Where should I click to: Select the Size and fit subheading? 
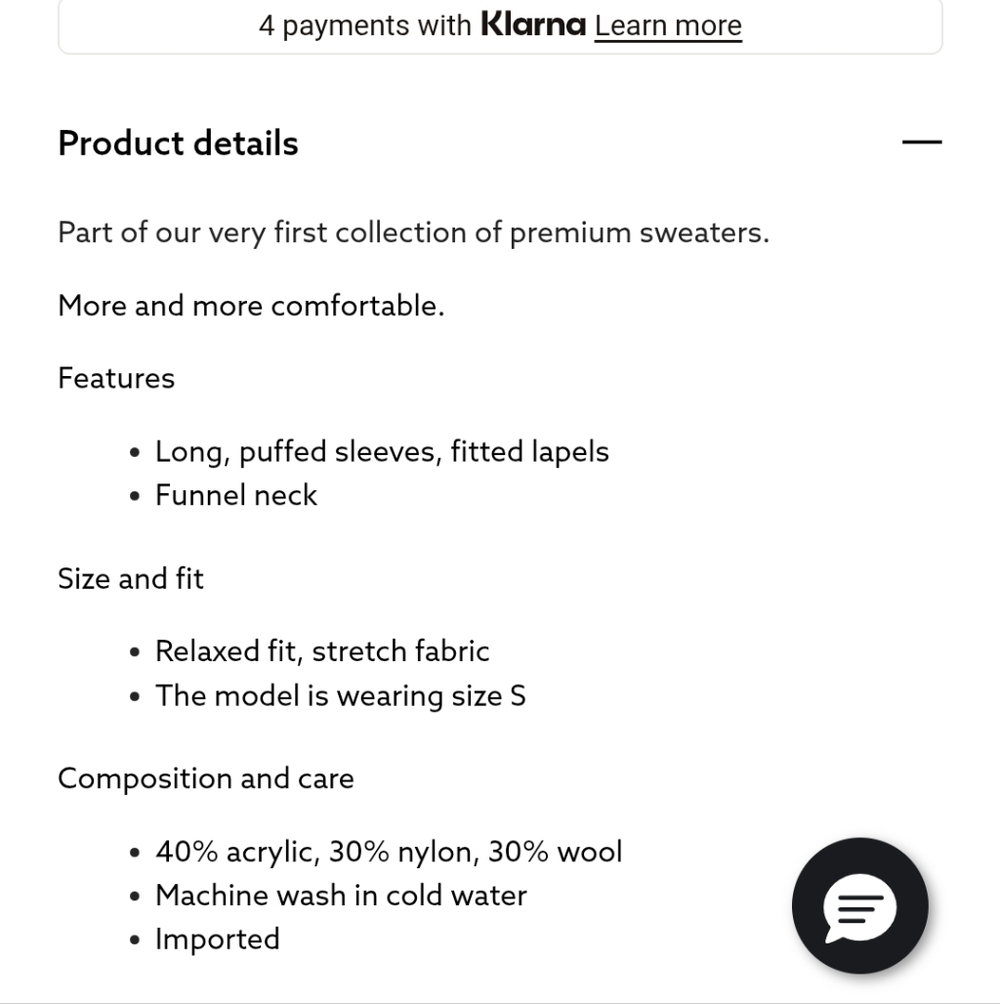click(131, 578)
